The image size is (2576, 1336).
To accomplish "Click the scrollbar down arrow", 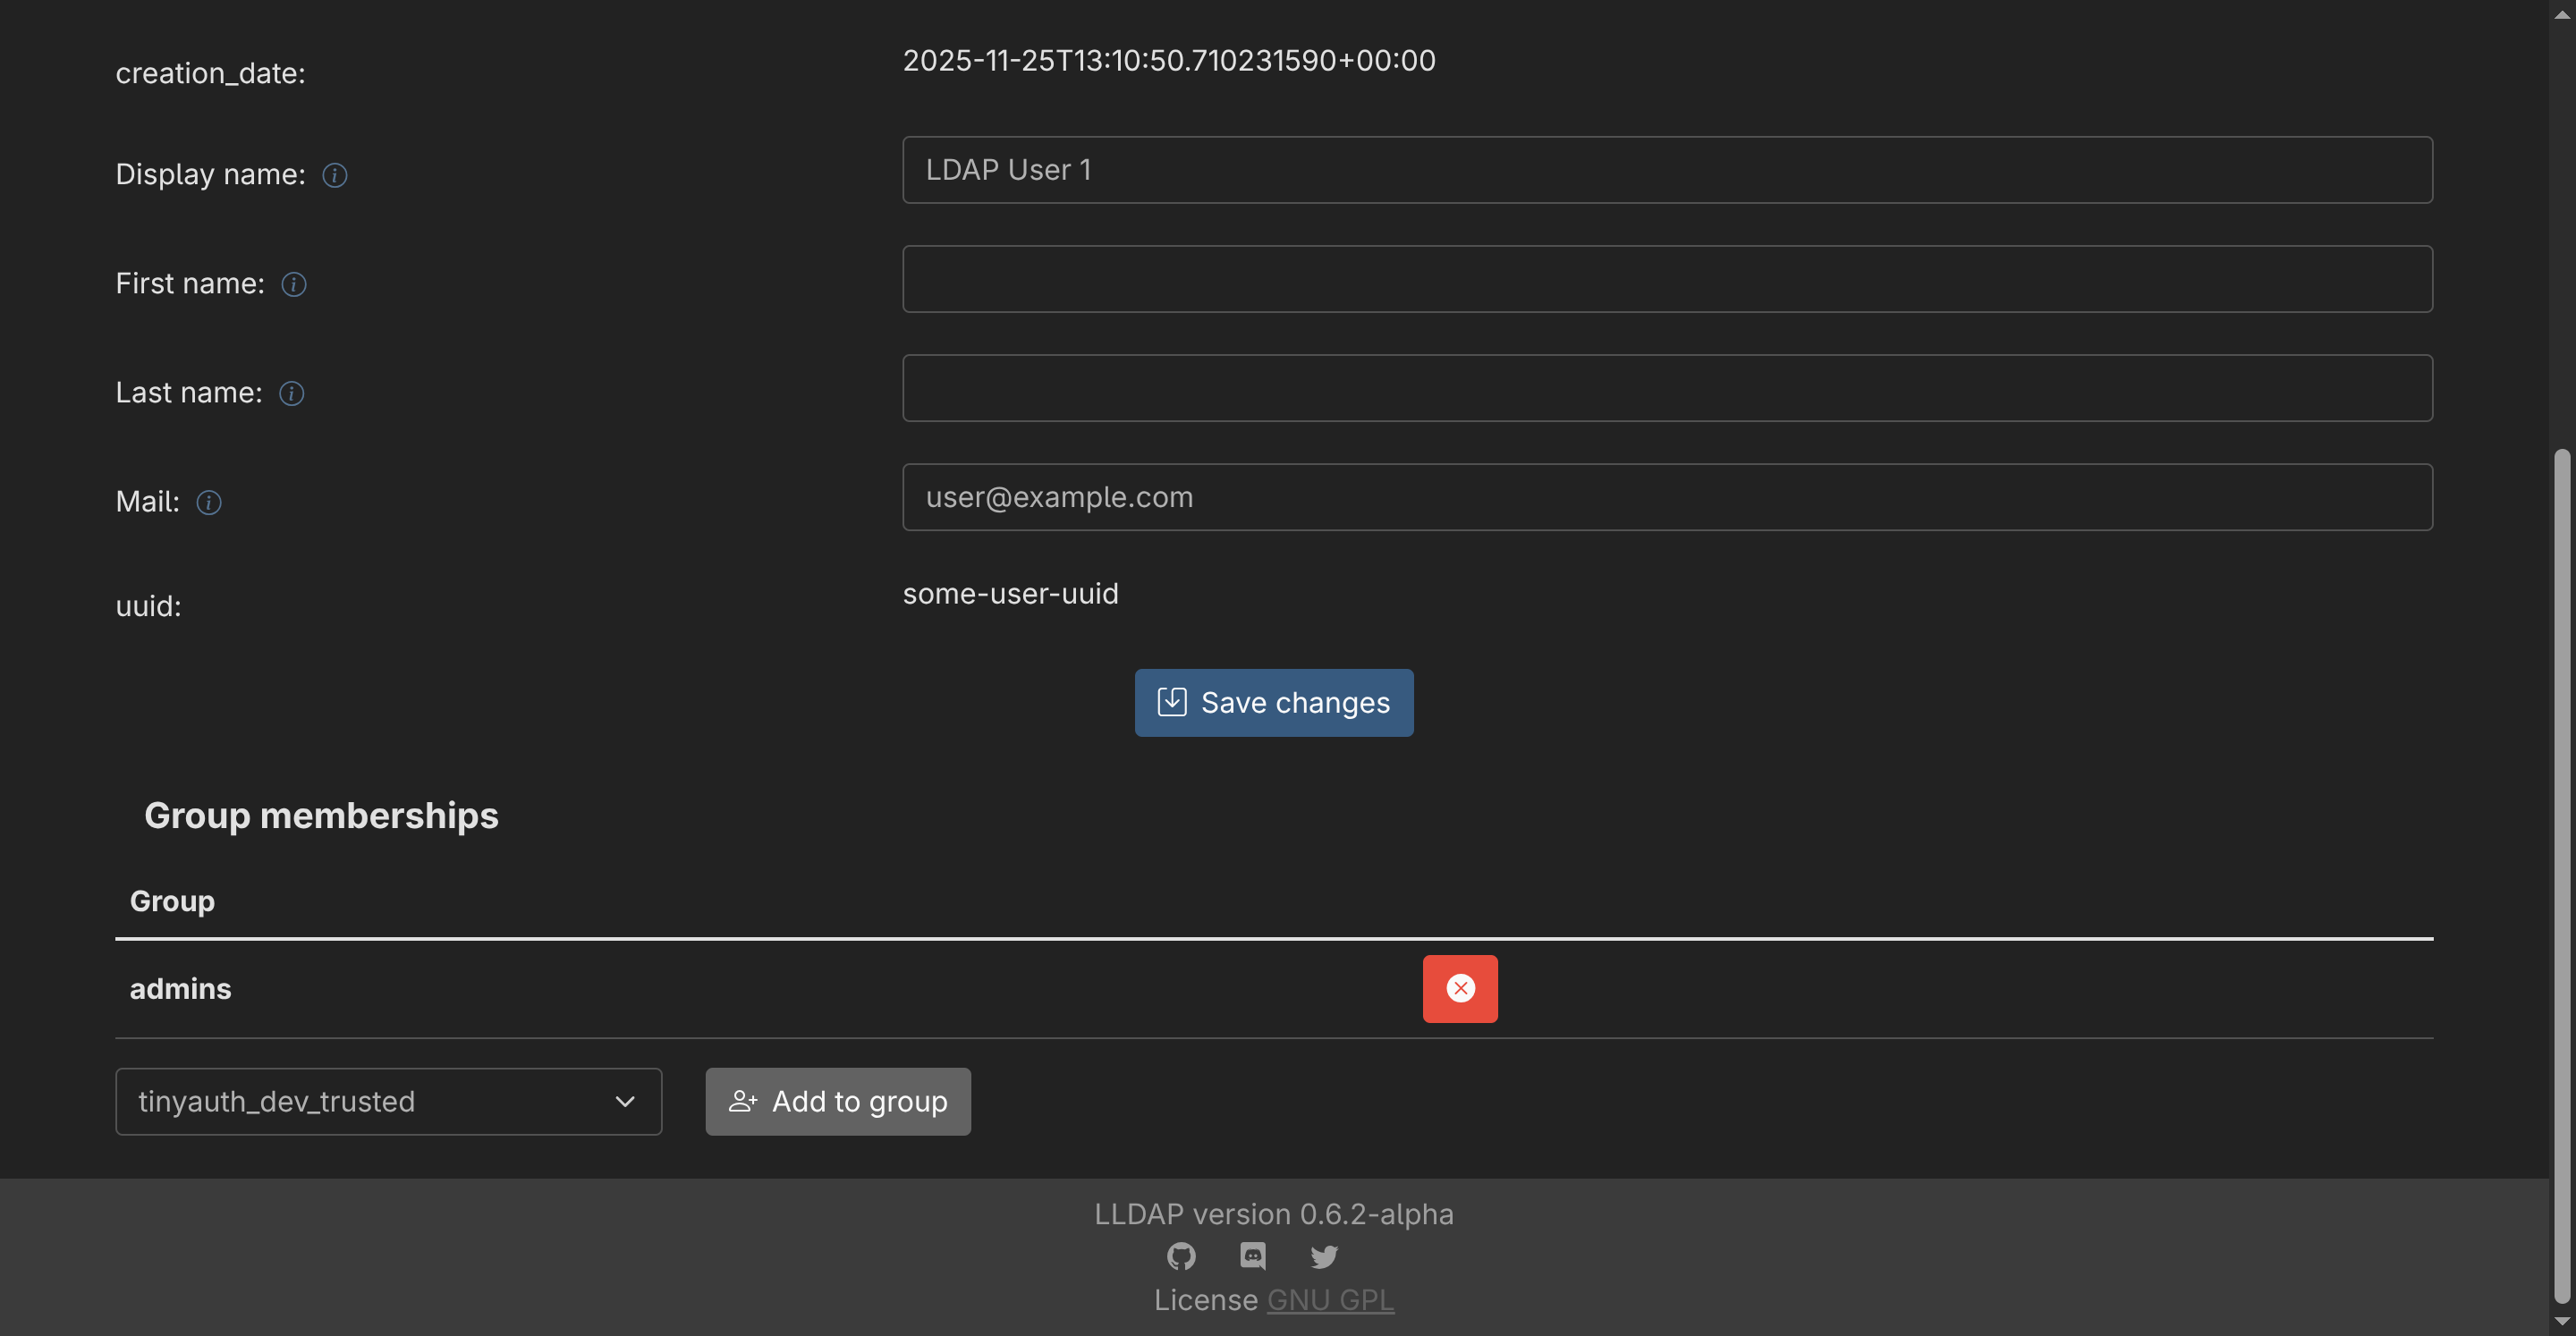I will pos(2562,1319).
